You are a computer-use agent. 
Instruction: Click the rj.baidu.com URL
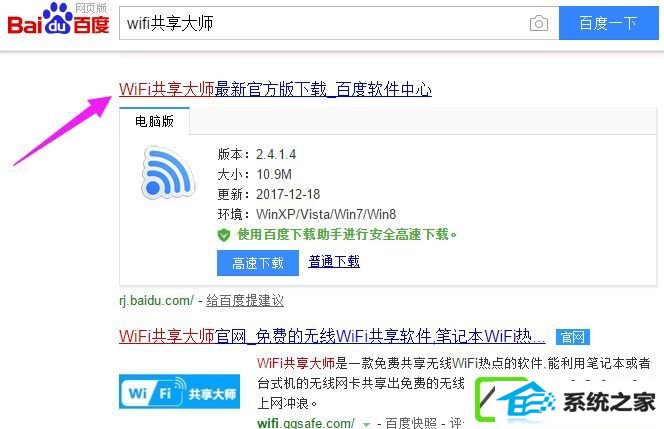tap(156, 301)
